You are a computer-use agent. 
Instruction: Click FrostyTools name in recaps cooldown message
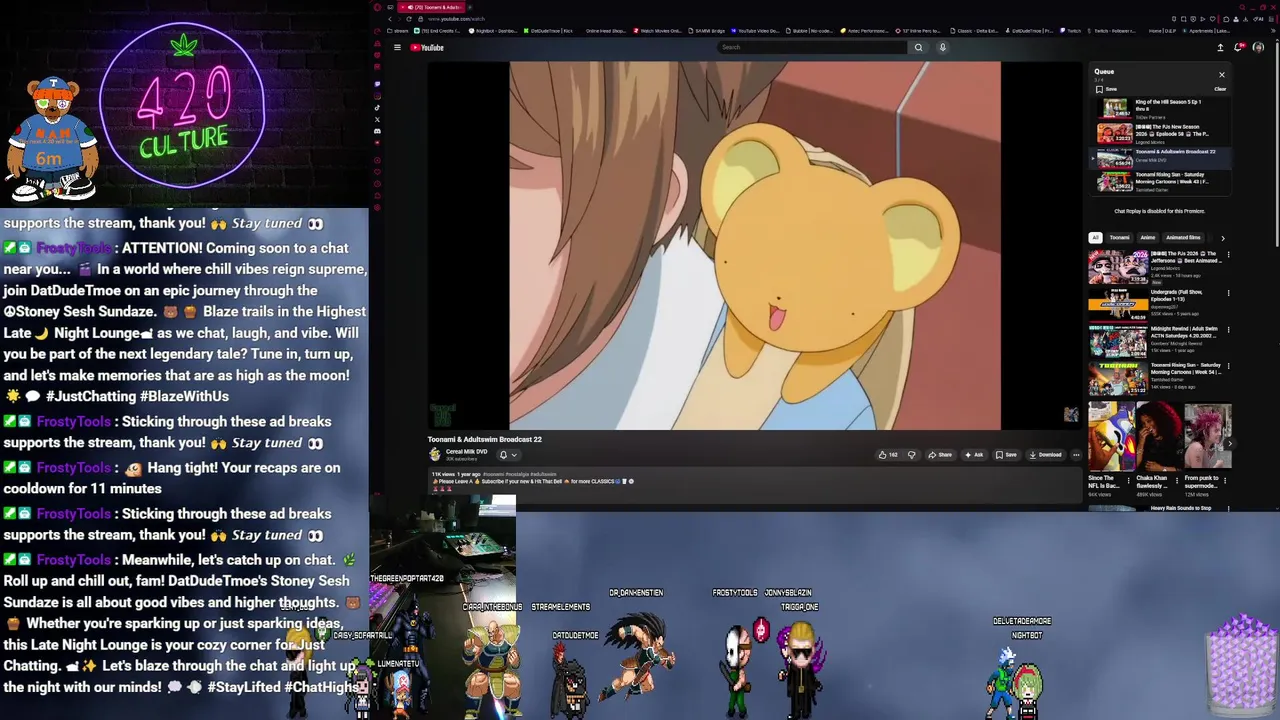[x=74, y=468]
